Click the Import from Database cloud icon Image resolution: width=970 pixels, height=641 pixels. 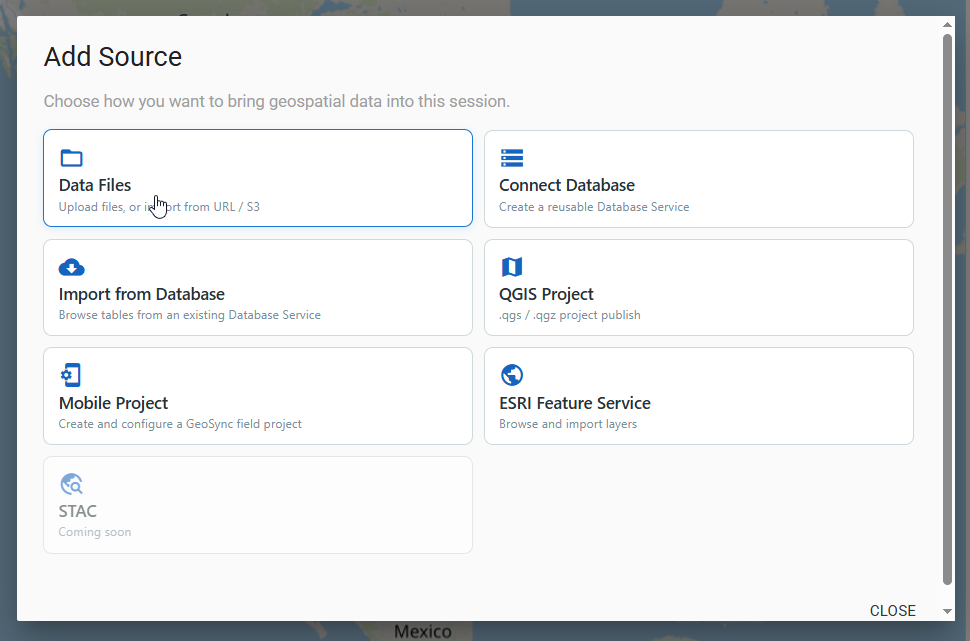point(71,267)
